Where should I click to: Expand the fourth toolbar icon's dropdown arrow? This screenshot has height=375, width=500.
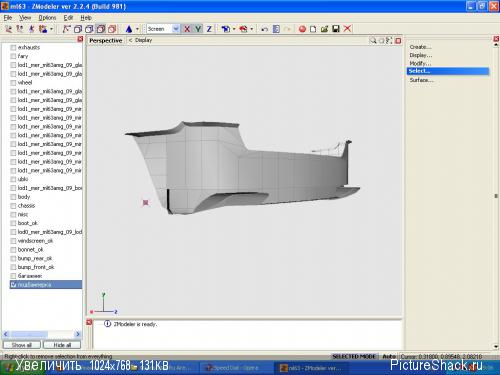51,29
